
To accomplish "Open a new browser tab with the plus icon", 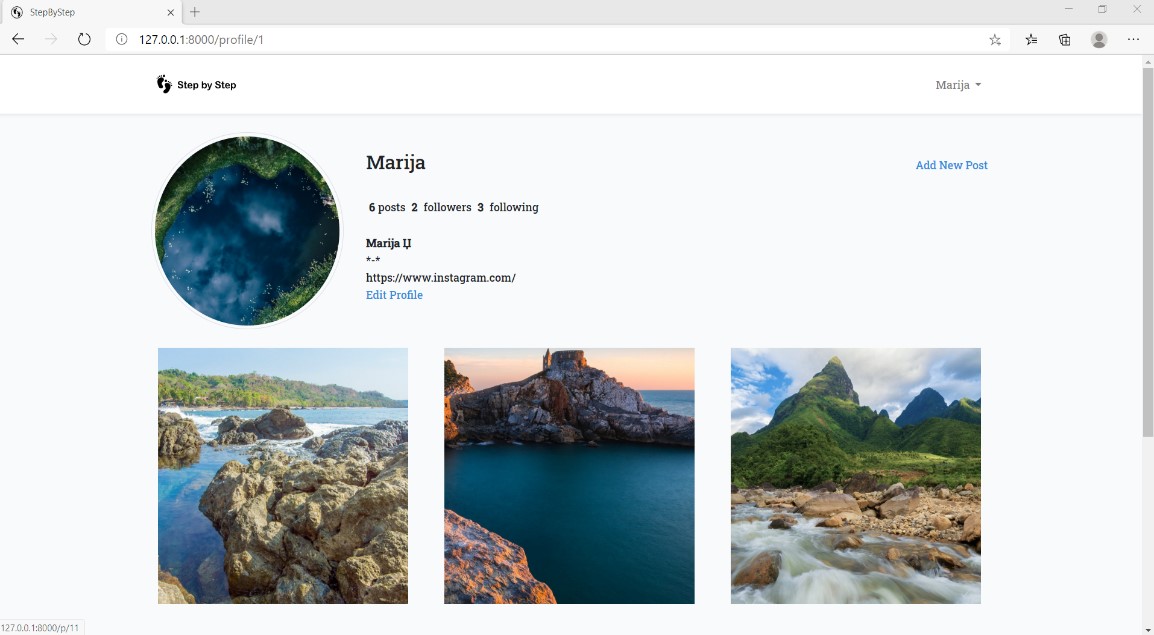I will pos(194,14).
